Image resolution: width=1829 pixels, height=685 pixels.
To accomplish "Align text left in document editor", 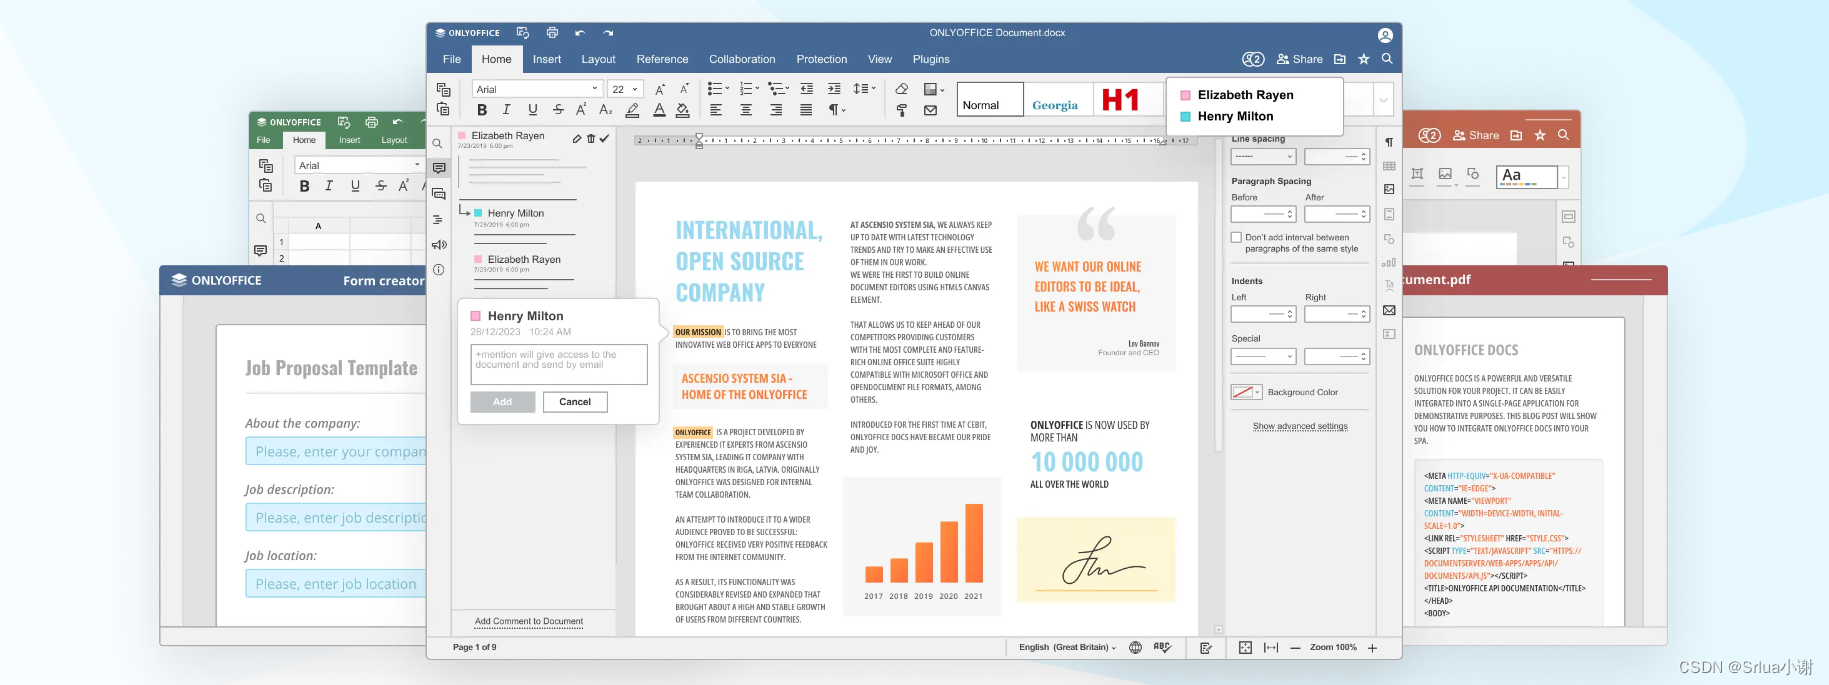I will [x=716, y=110].
